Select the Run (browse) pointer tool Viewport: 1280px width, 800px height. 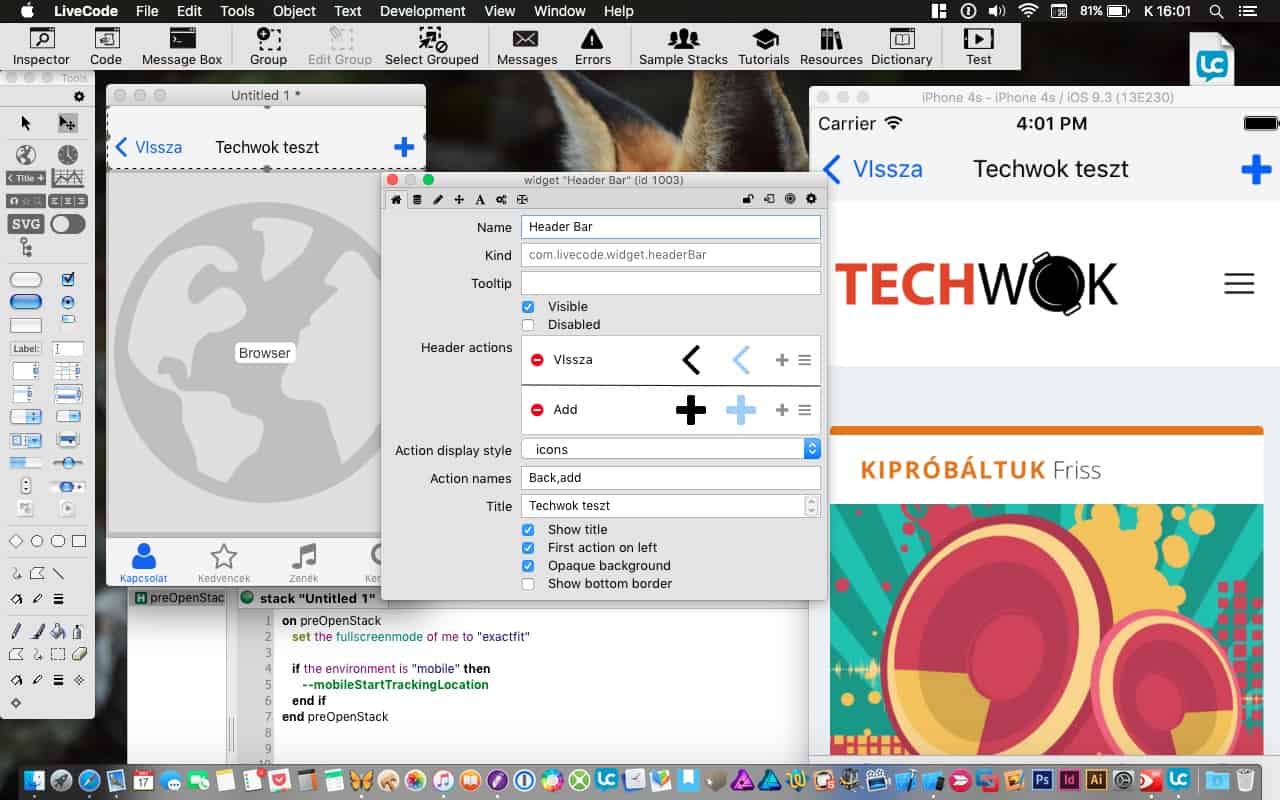coord(26,123)
